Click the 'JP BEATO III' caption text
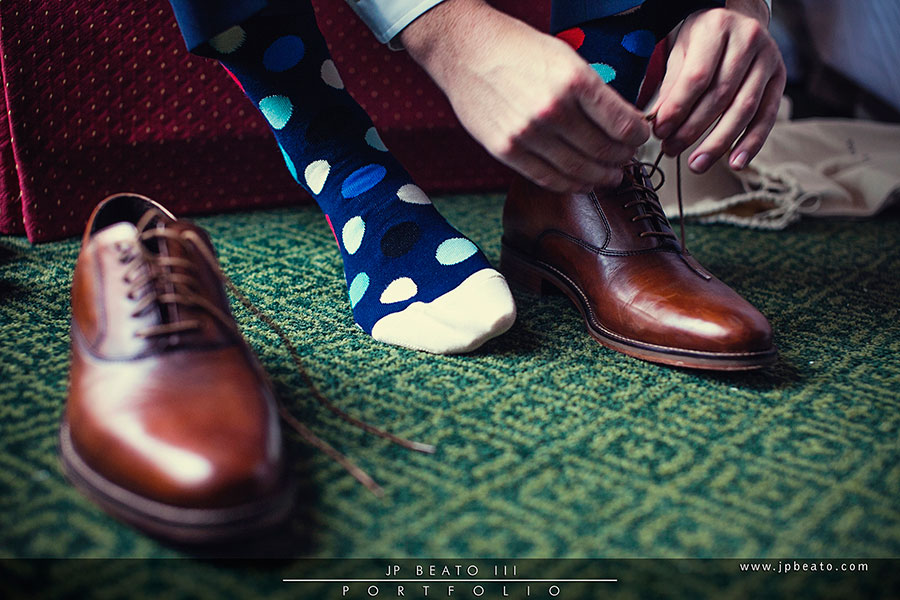The width and height of the screenshot is (900, 600). [452, 571]
